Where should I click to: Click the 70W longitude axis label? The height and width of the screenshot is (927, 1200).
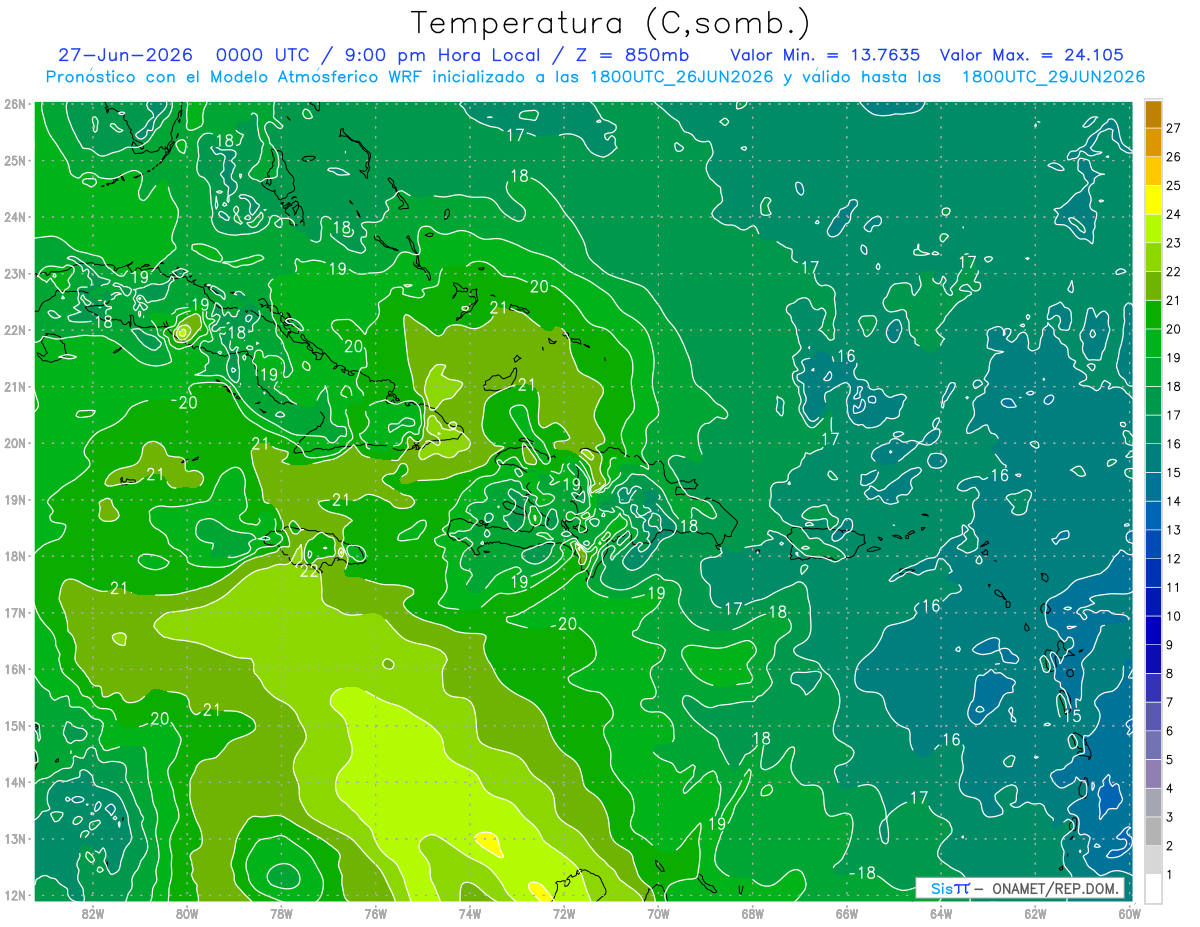[x=658, y=913]
